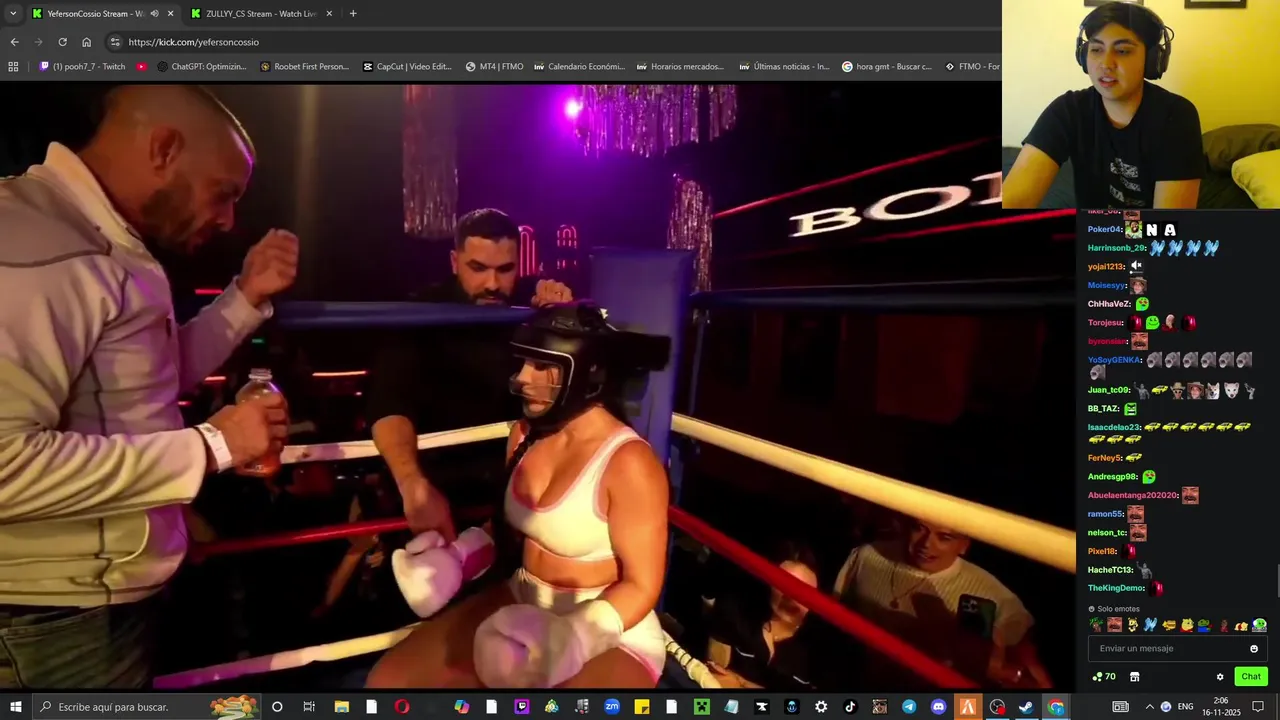Viewport: 1280px width, 720px height.
Task: Open Windows Start menu
Action: [15, 707]
